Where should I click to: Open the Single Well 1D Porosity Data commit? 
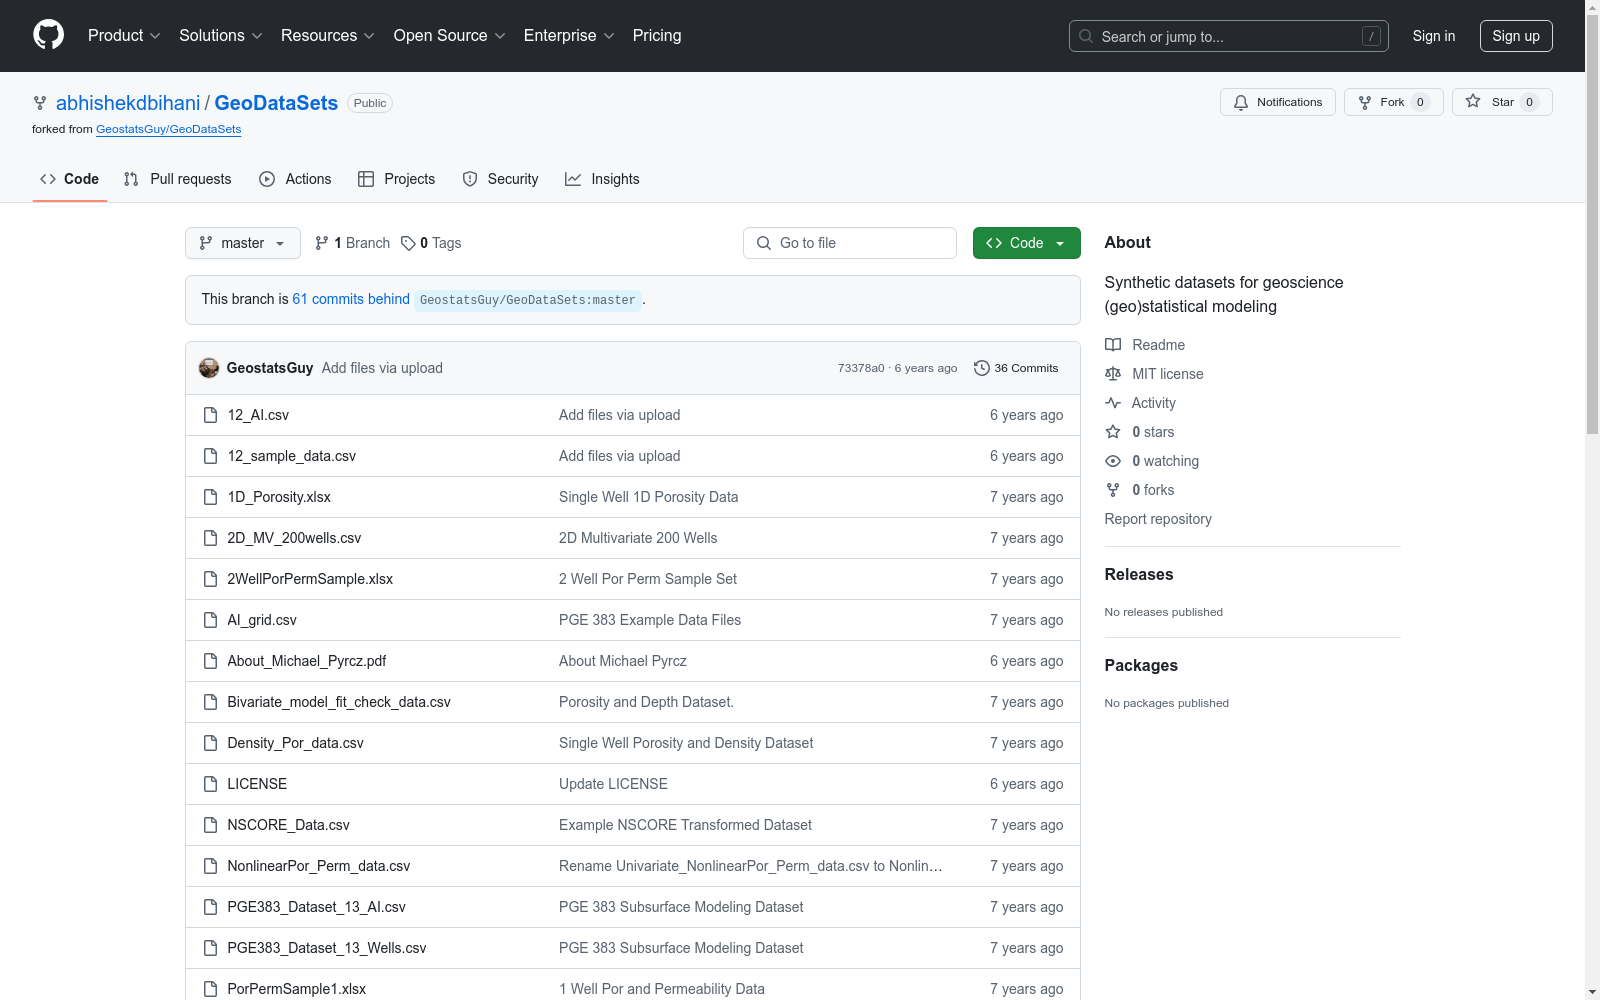(x=648, y=497)
